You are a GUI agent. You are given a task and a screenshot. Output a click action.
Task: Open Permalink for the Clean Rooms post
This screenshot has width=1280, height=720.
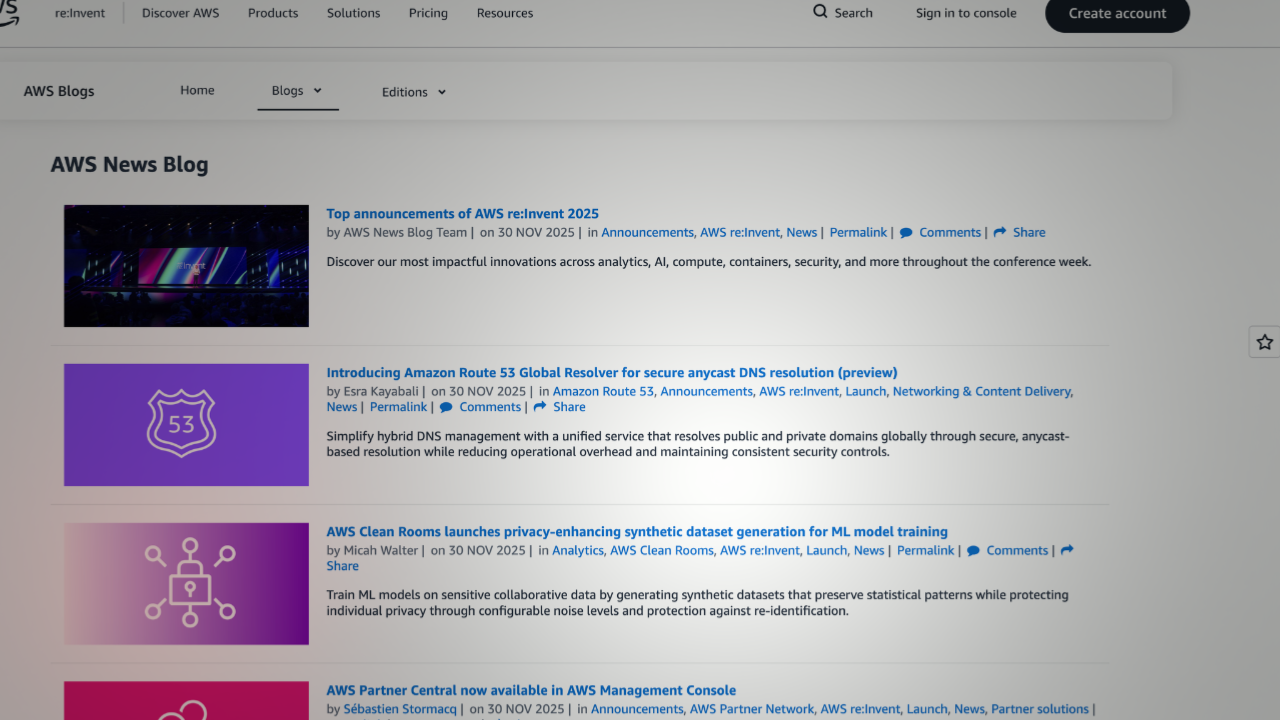point(925,551)
